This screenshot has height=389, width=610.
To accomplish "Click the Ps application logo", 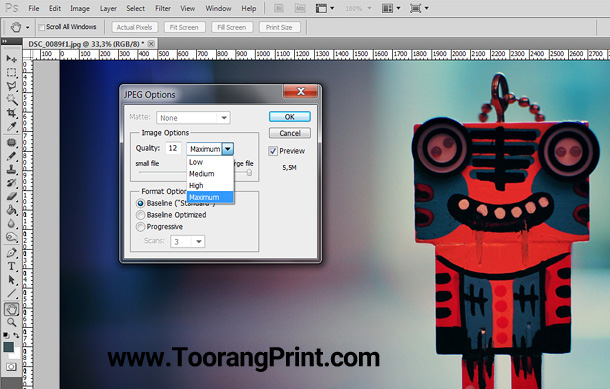I will (12, 8).
